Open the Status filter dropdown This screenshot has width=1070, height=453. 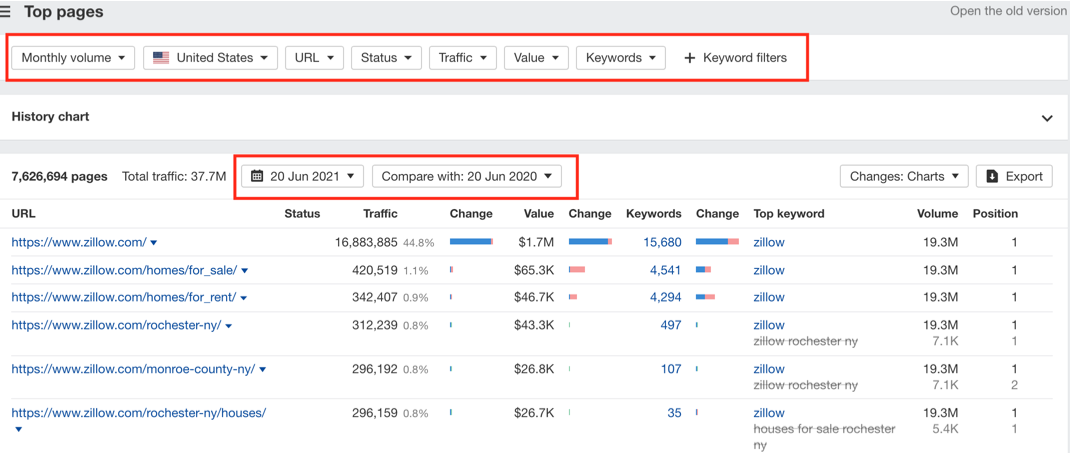point(386,58)
